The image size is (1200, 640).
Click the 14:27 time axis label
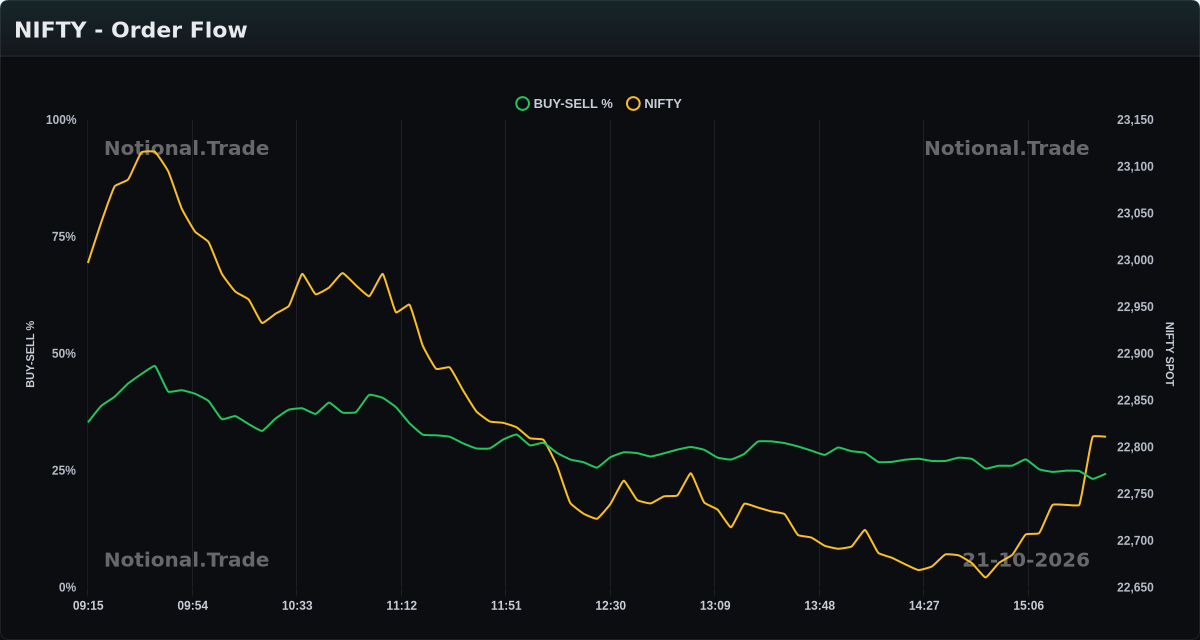[x=924, y=606]
